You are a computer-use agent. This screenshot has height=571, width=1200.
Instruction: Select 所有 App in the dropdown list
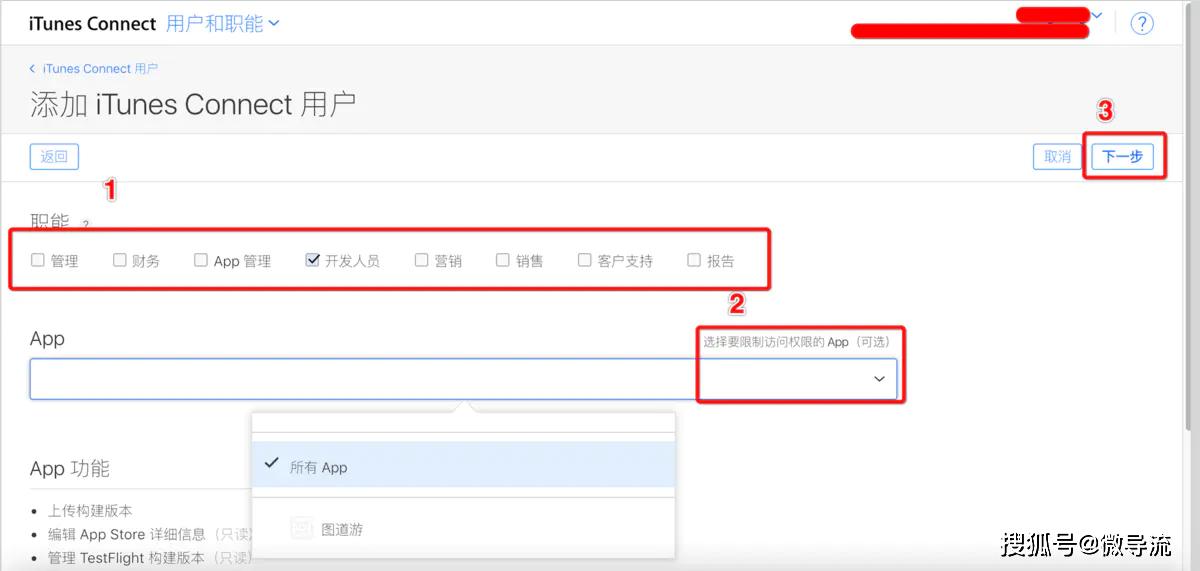pyautogui.click(x=463, y=466)
